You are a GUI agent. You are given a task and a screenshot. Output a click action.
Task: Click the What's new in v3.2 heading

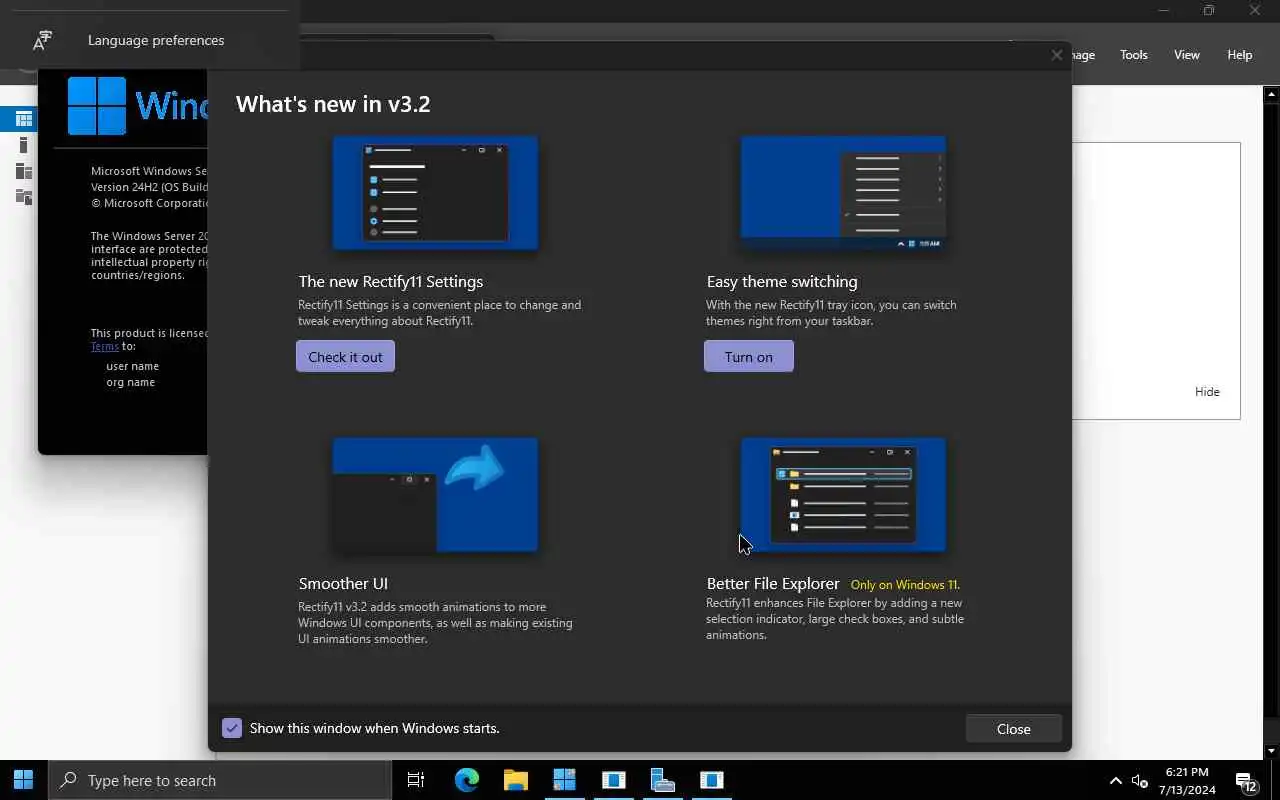pyautogui.click(x=333, y=104)
